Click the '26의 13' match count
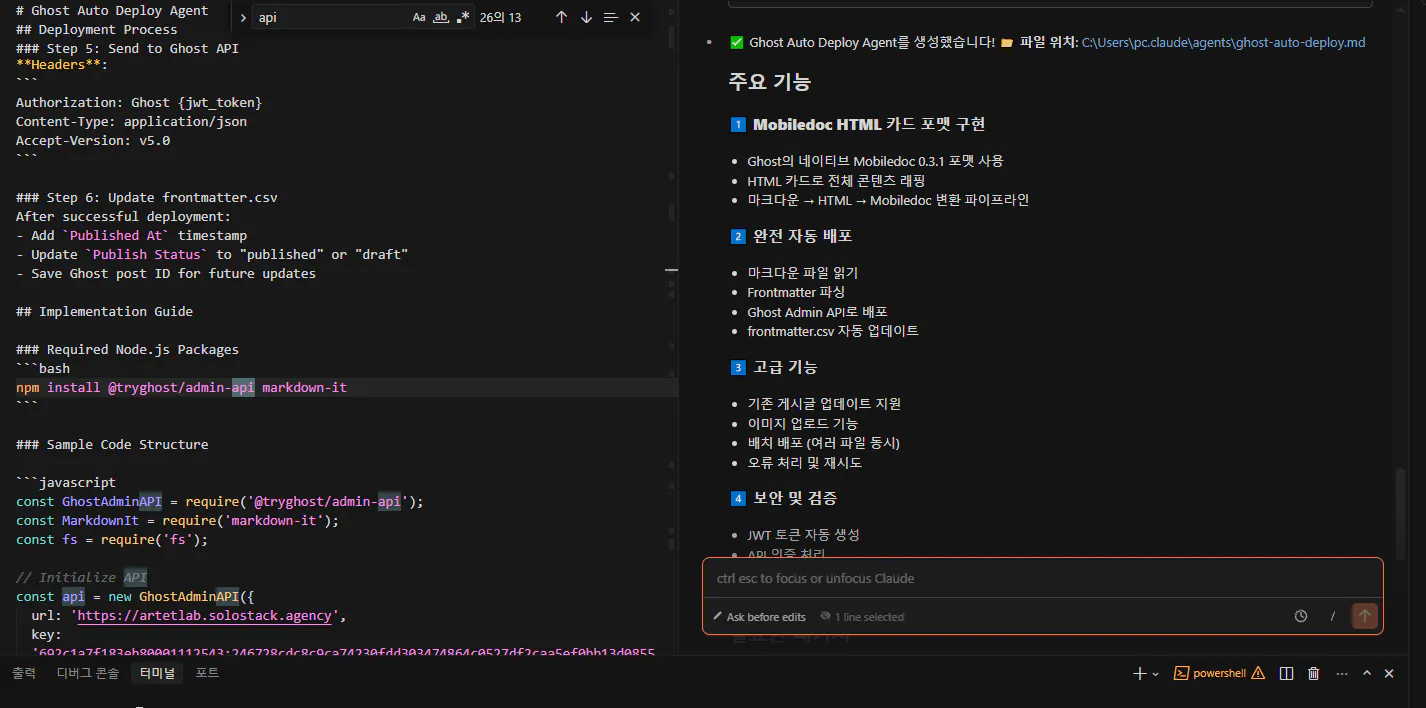 click(x=500, y=17)
